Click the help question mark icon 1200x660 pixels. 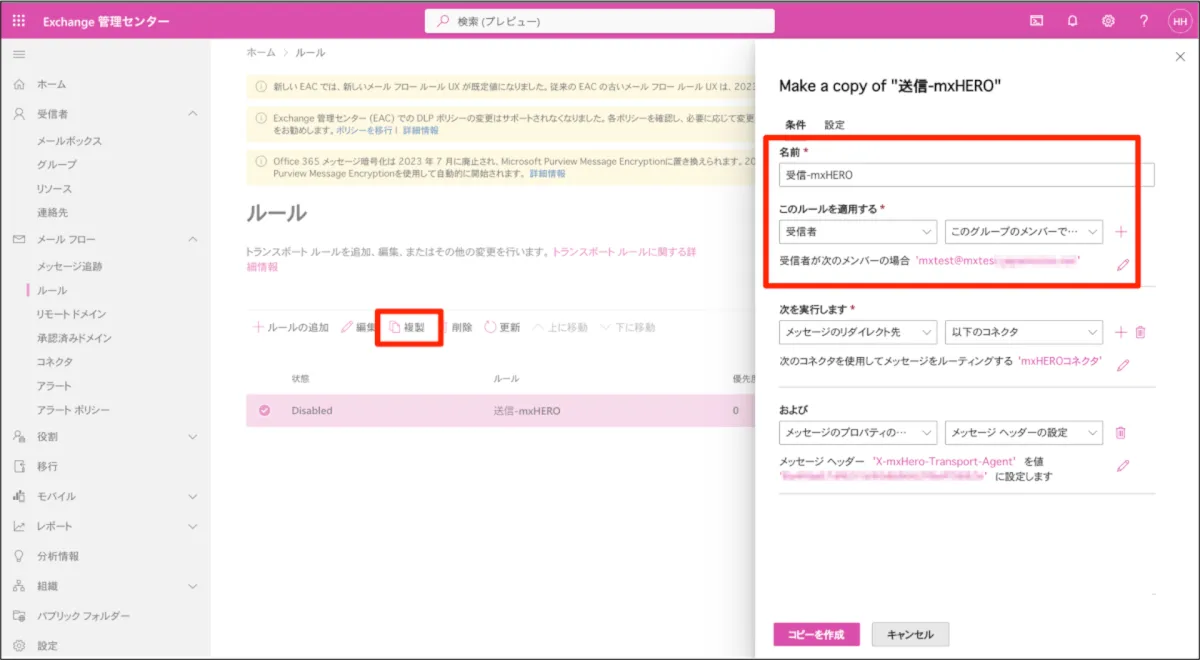pos(1143,21)
